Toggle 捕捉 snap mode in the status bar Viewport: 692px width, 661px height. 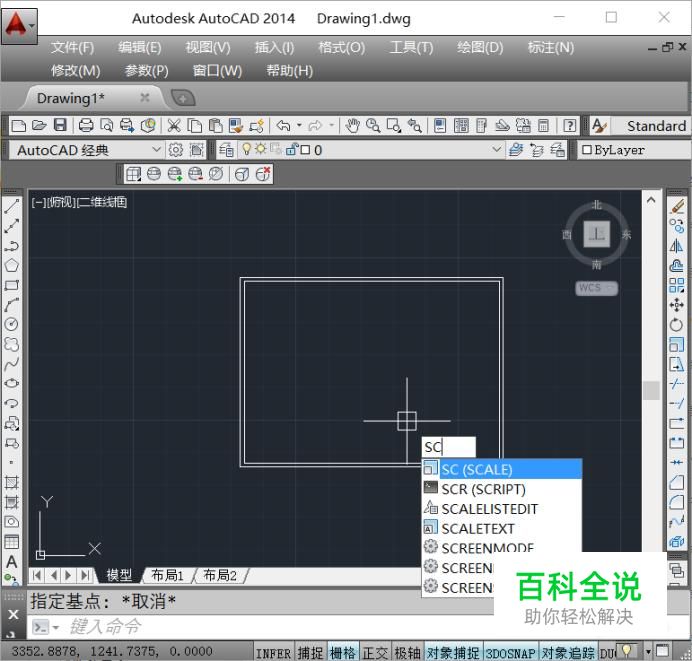[310, 653]
